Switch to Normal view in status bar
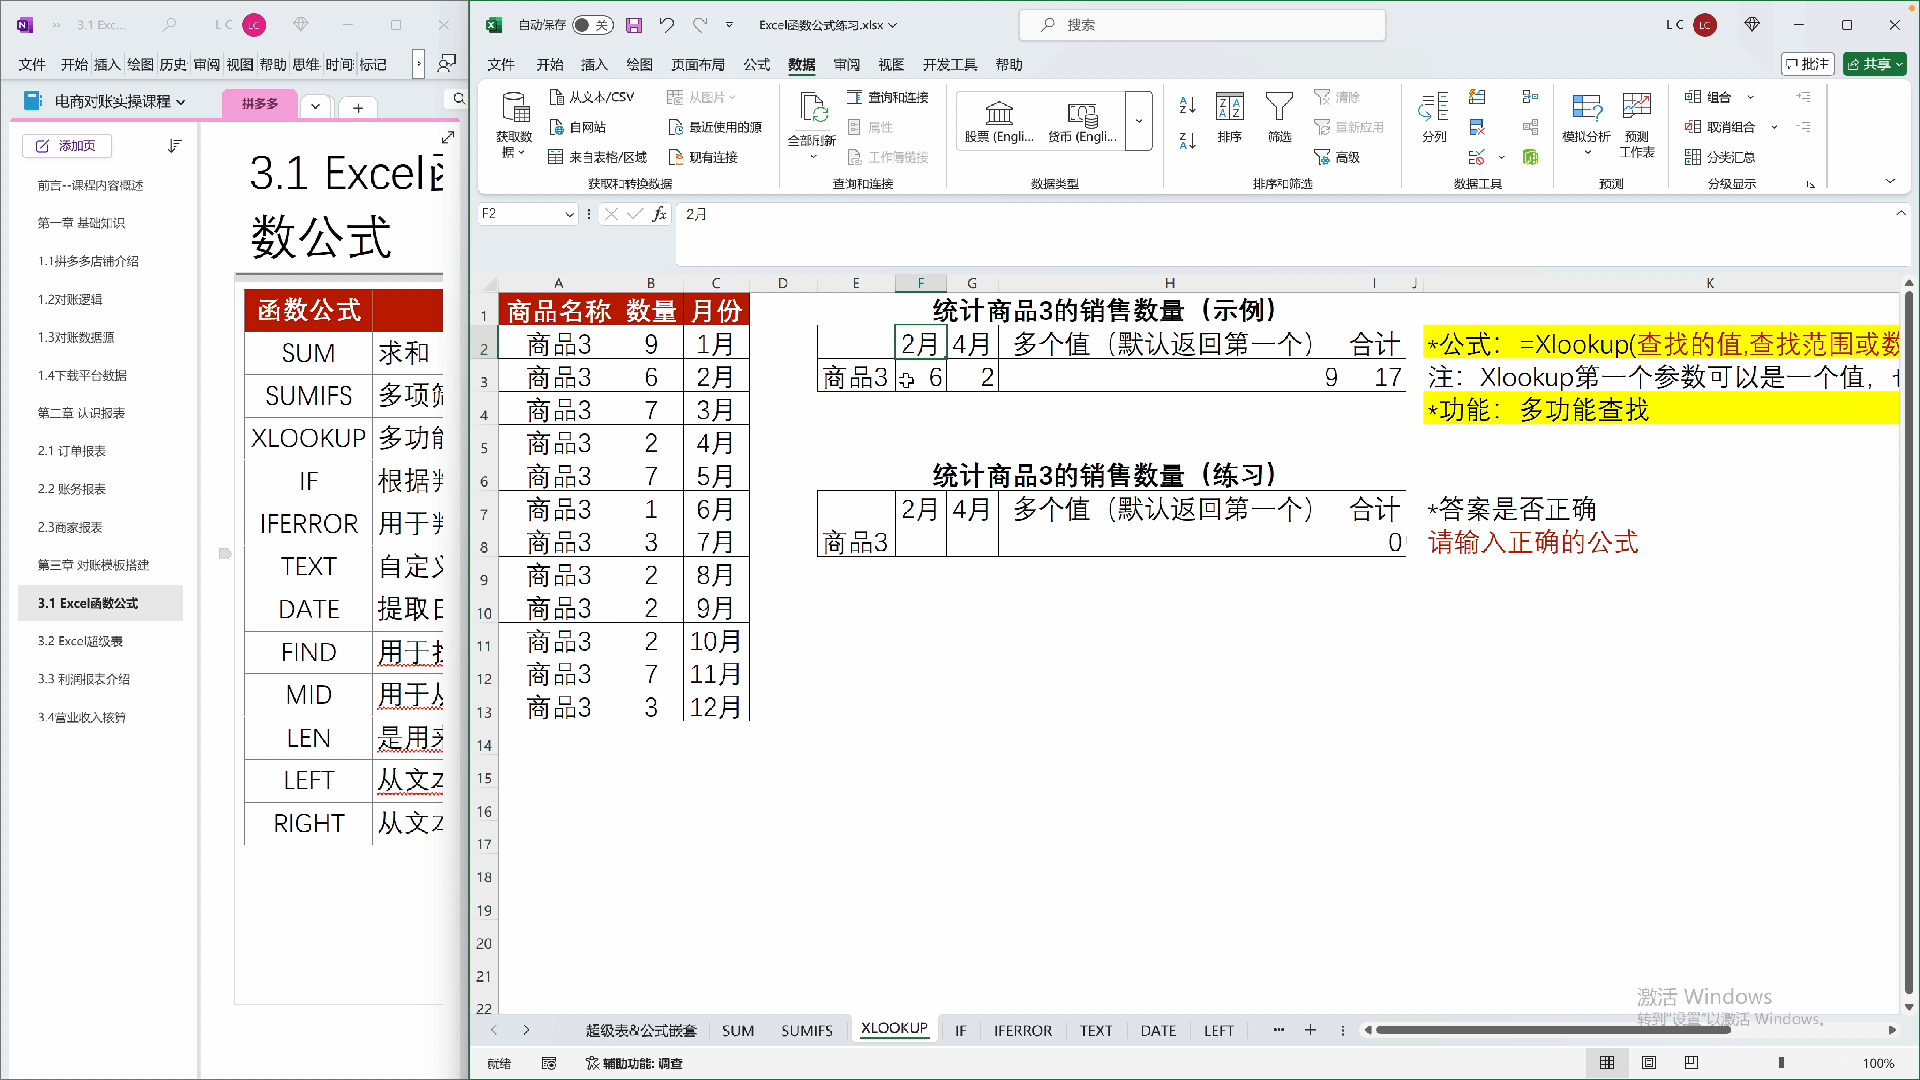 (1607, 1063)
